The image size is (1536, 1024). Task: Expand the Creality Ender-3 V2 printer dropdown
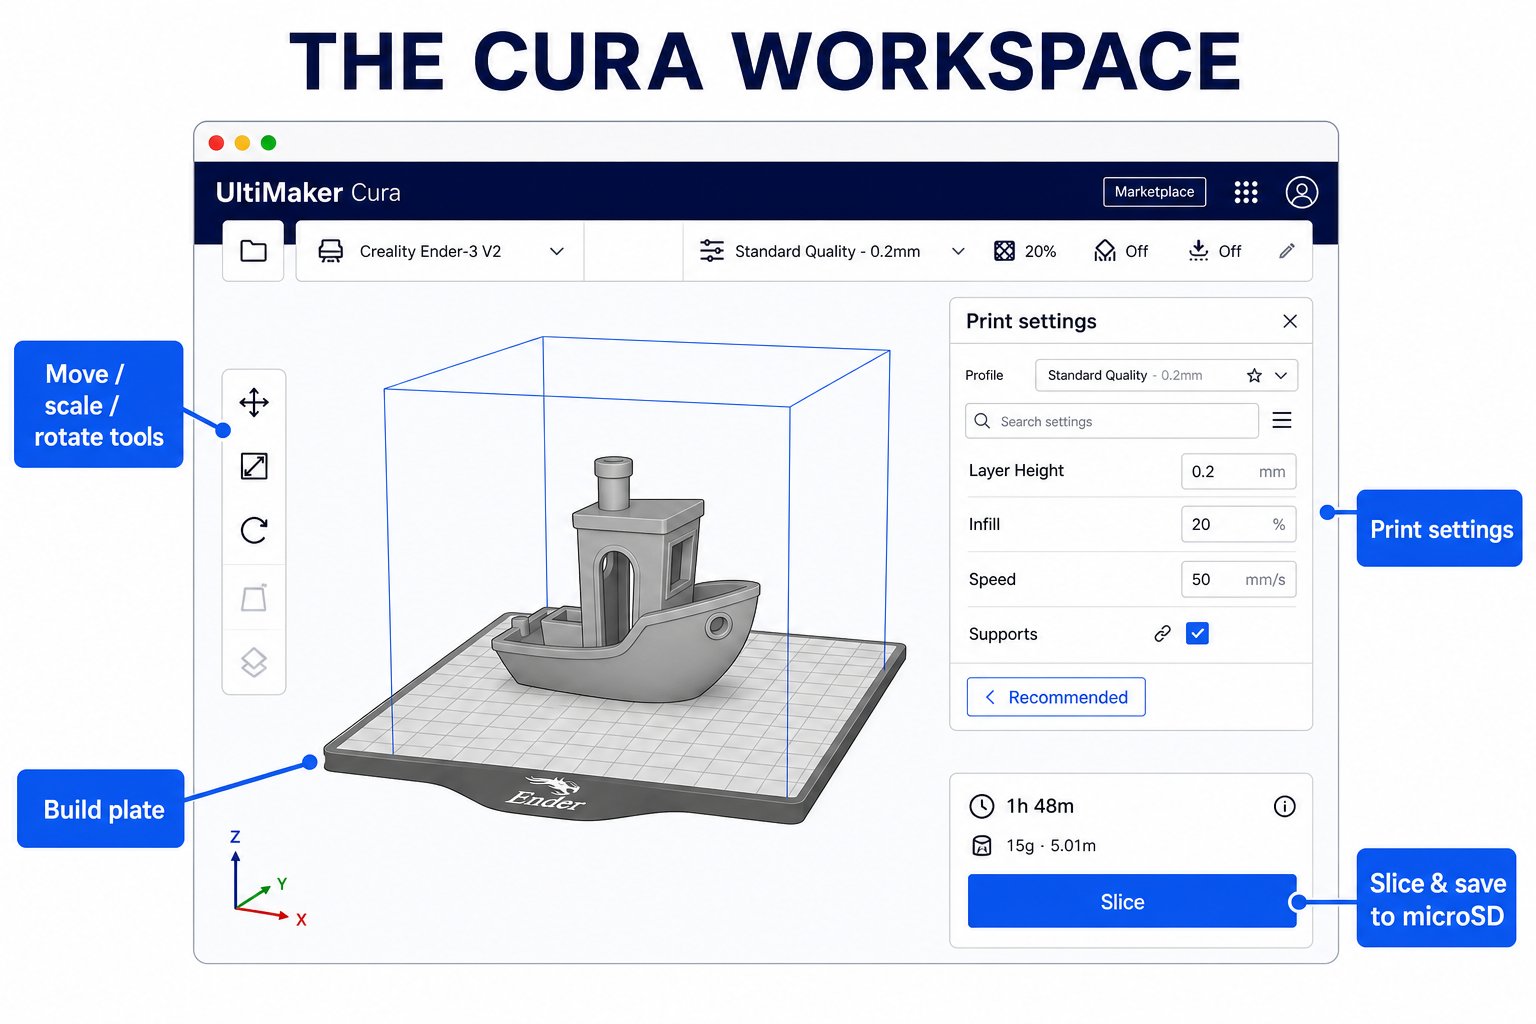tap(557, 251)
